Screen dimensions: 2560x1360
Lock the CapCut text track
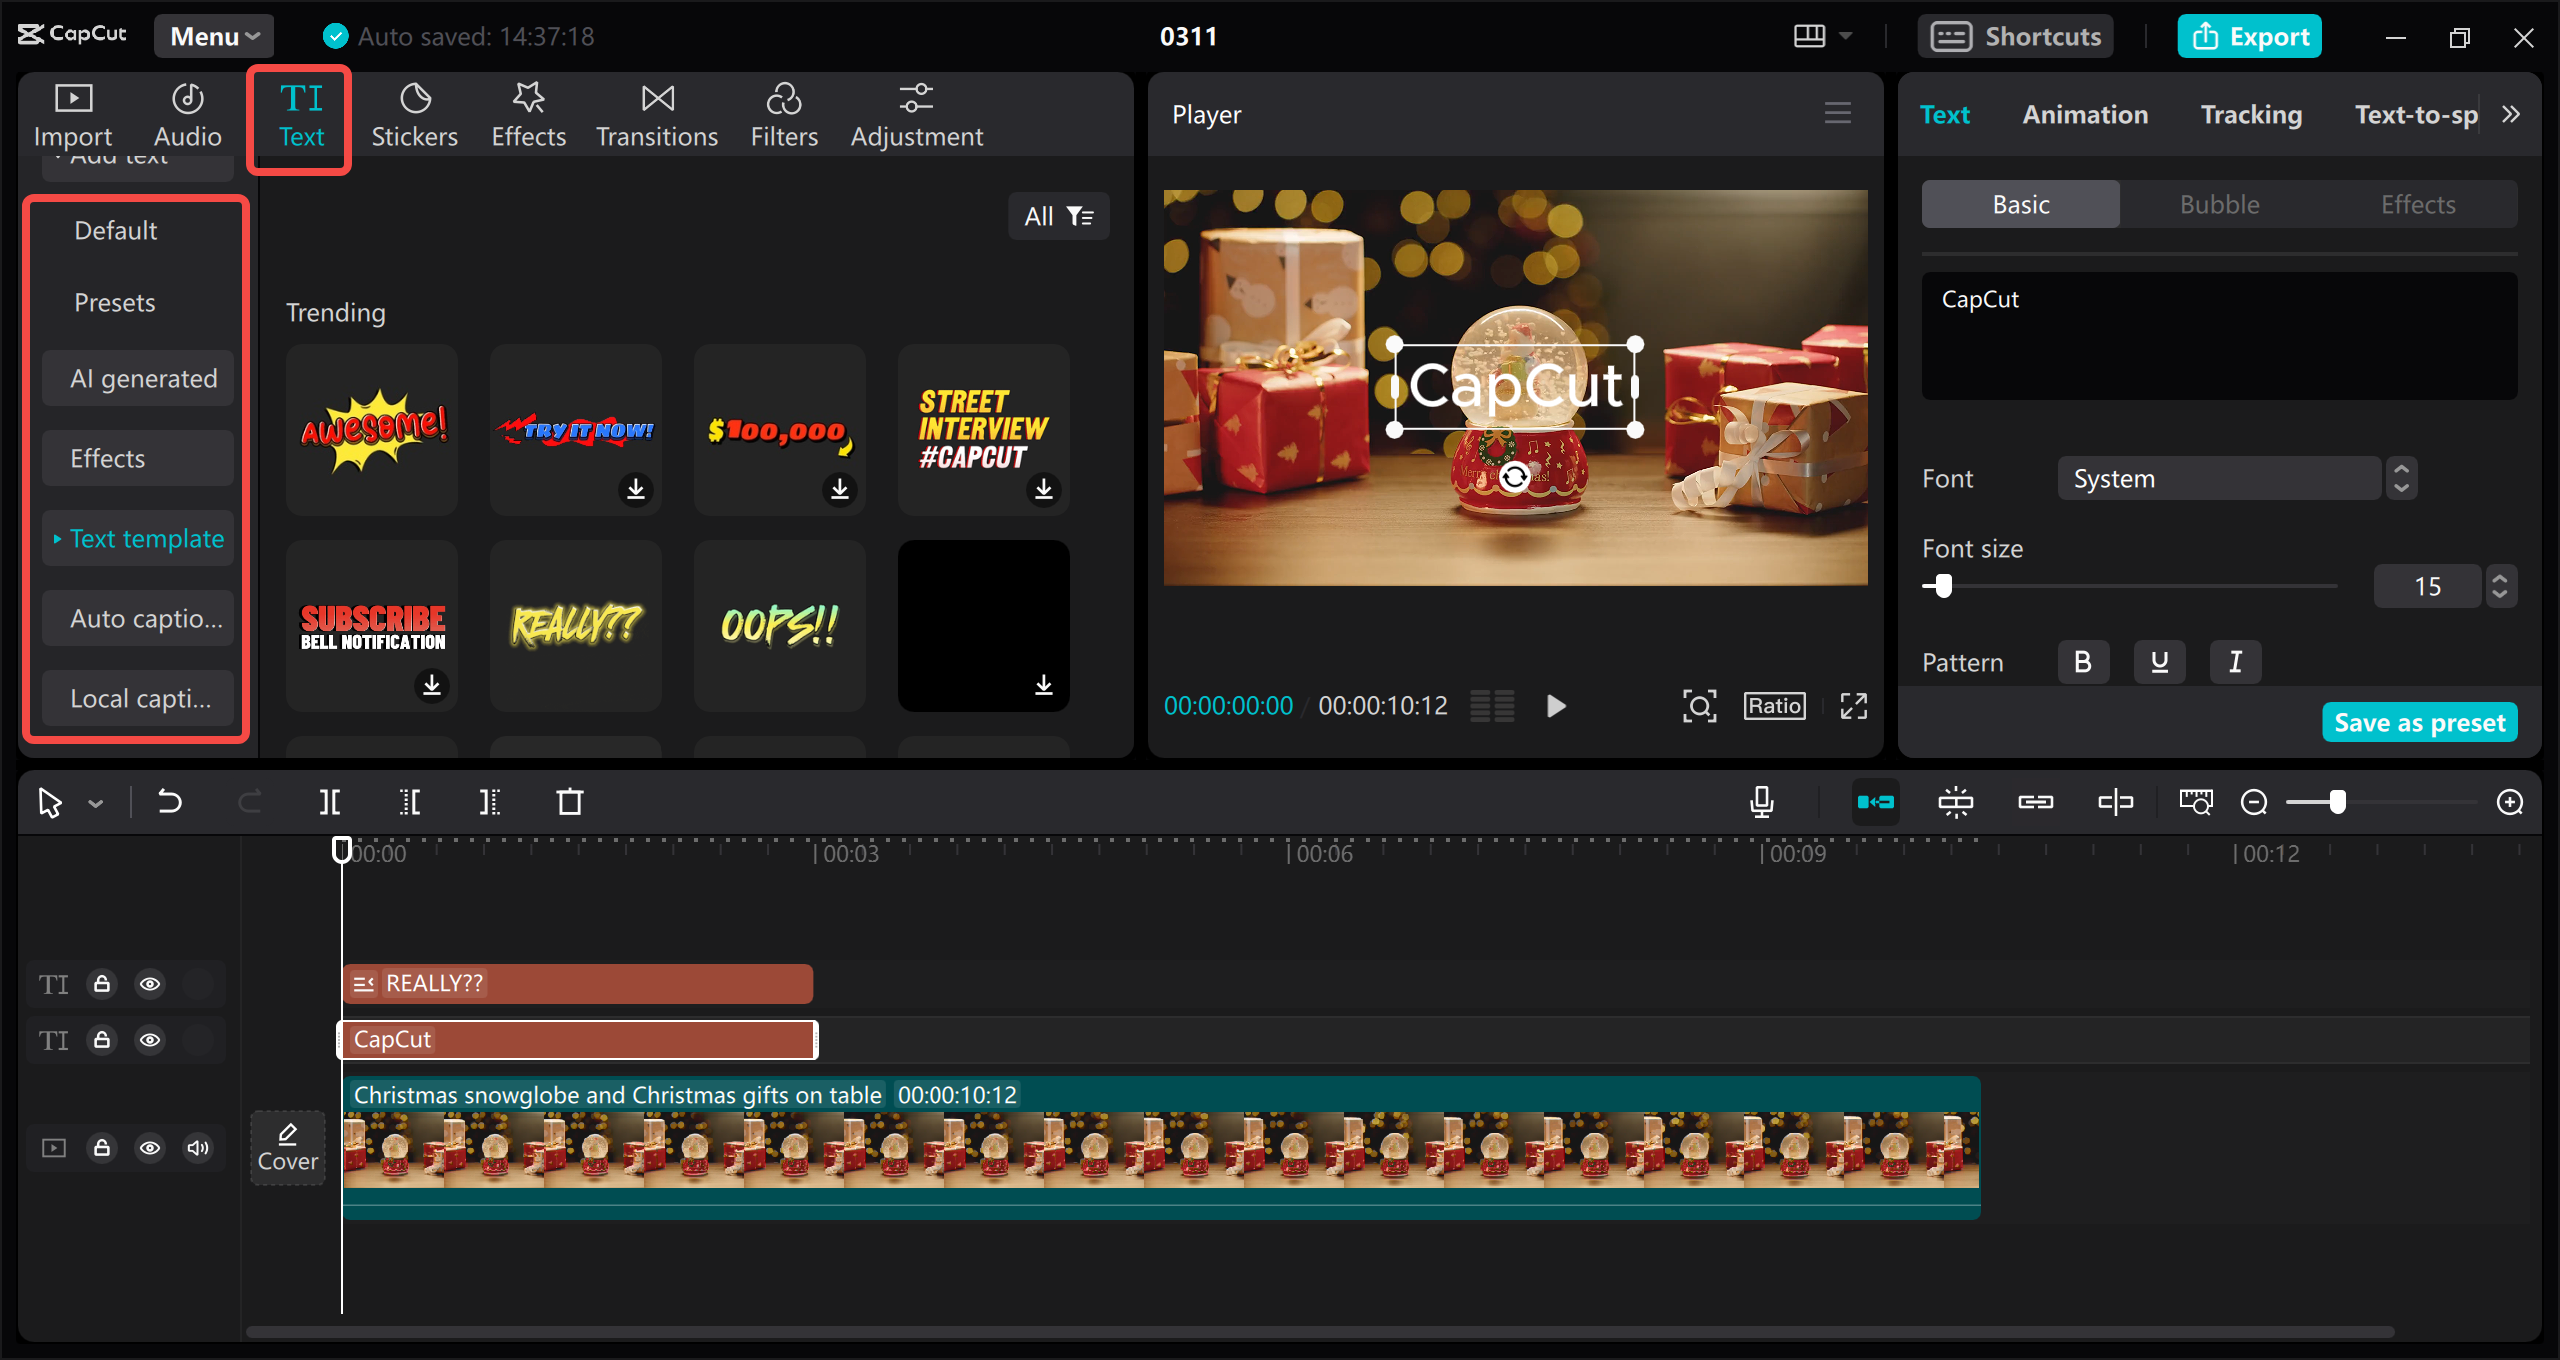[x=102, y=1040]
